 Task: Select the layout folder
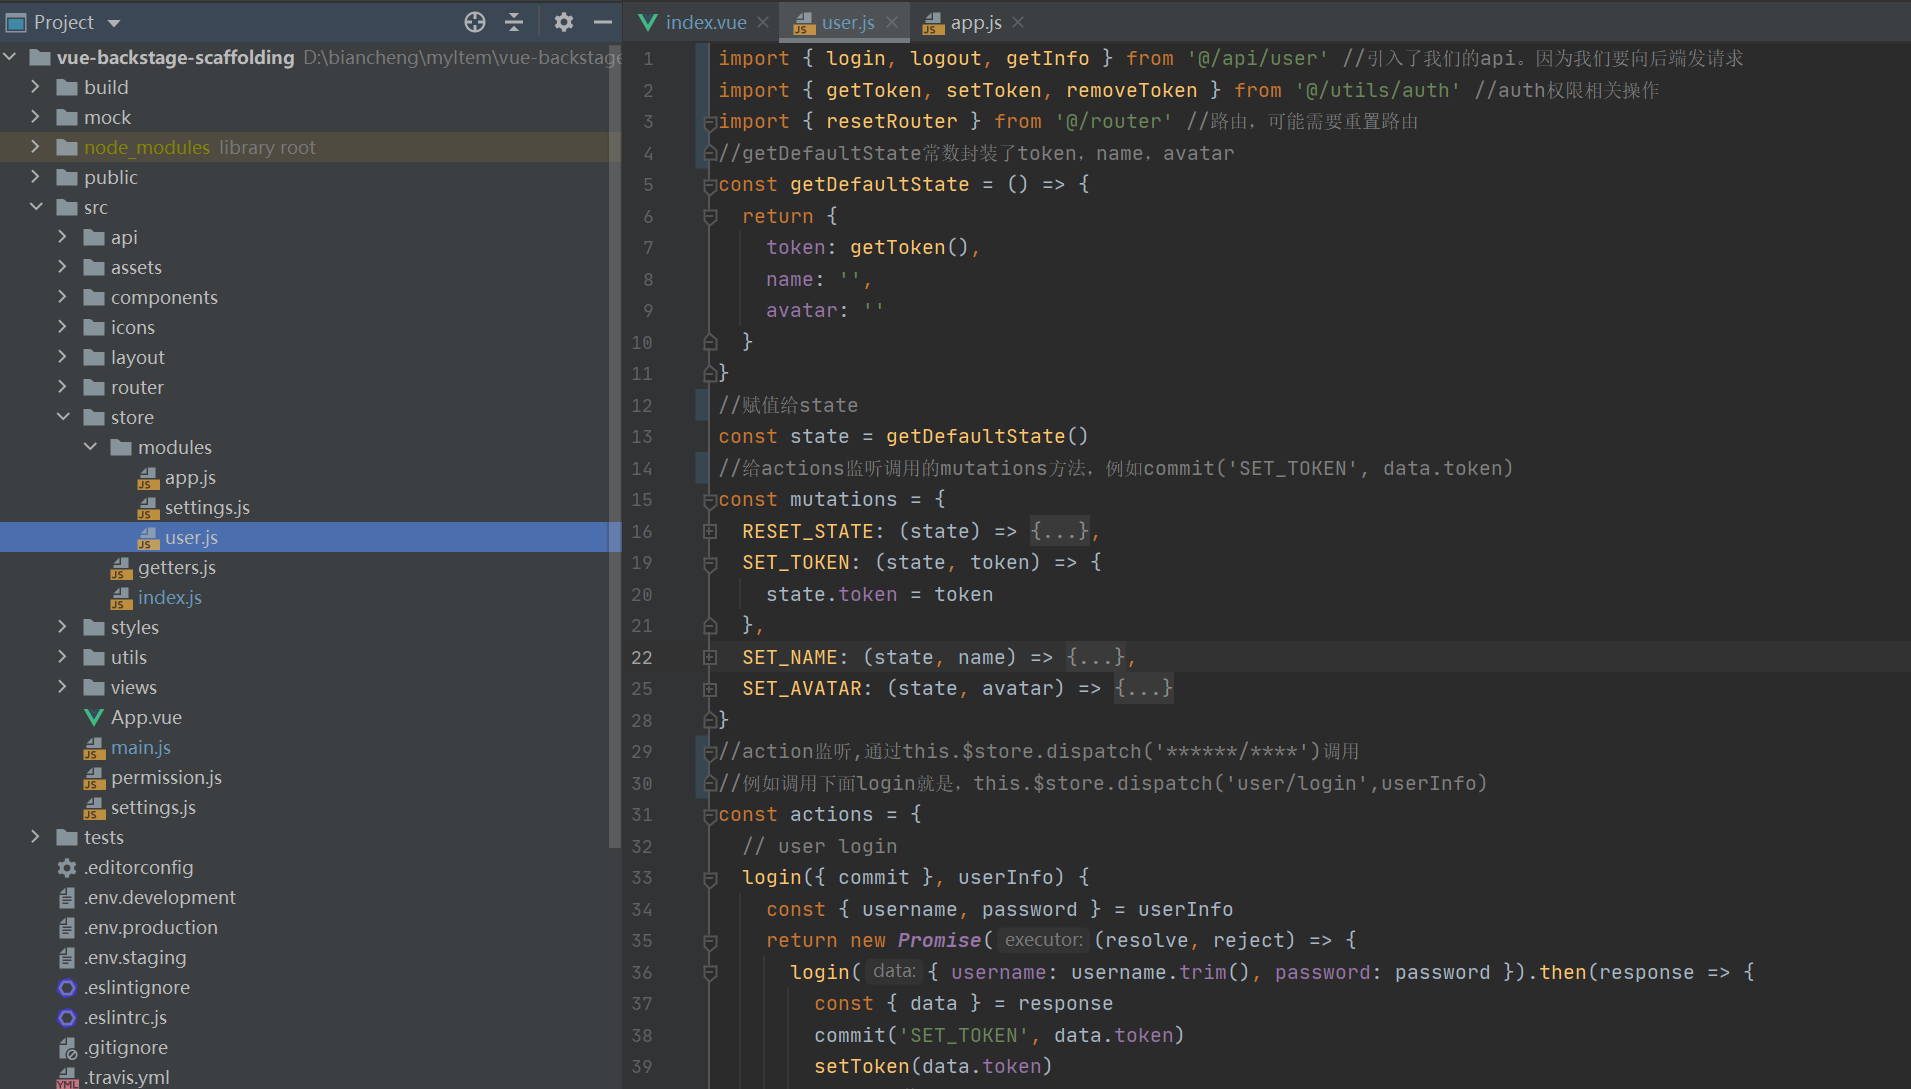click(138, 357)
